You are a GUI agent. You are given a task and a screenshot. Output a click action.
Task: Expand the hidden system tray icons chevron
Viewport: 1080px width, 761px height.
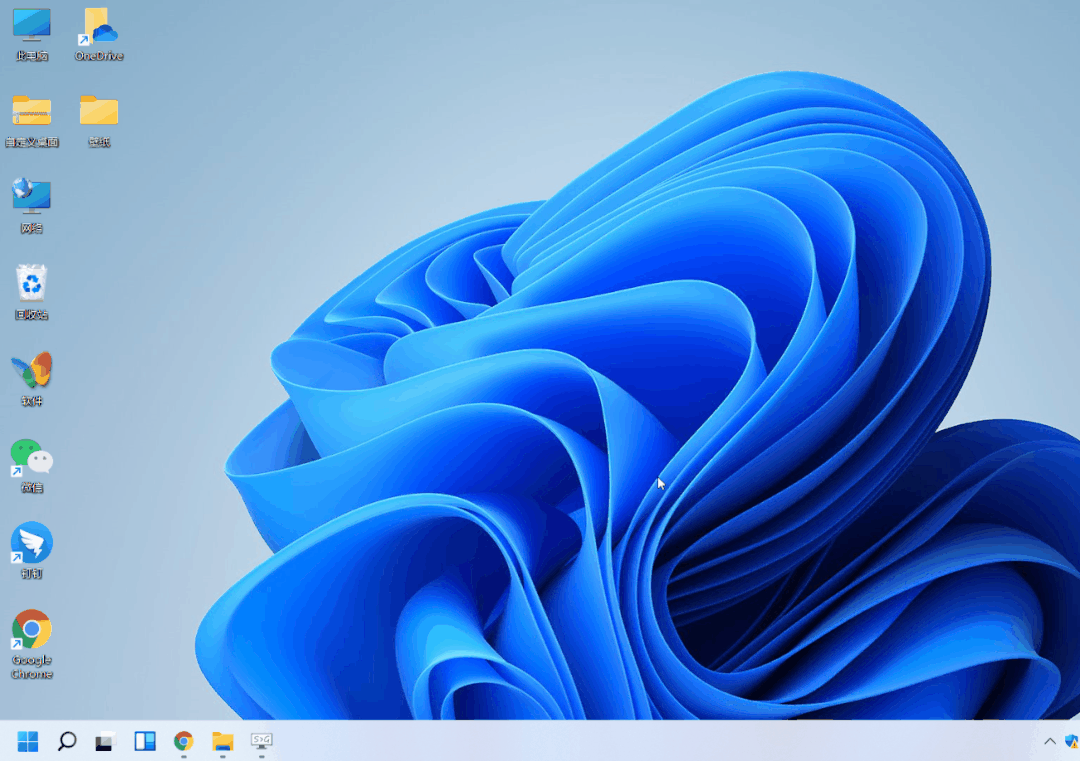click(x=1050, y=741)
